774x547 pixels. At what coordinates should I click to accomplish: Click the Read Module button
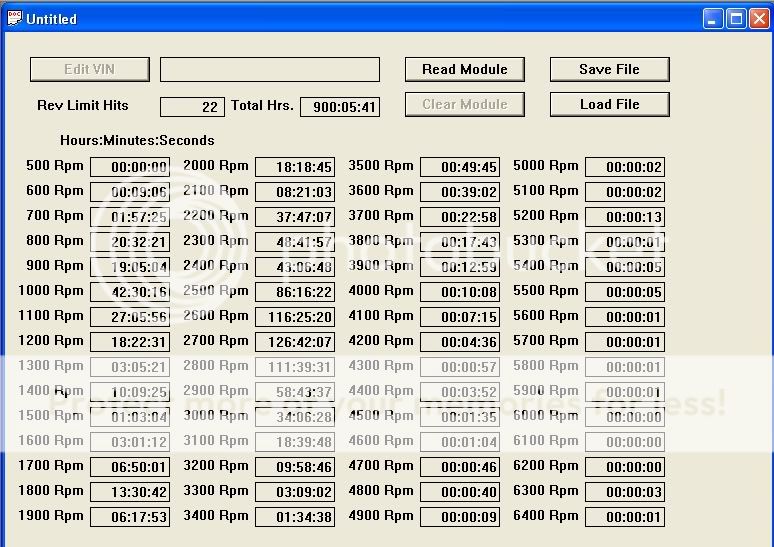465,69
